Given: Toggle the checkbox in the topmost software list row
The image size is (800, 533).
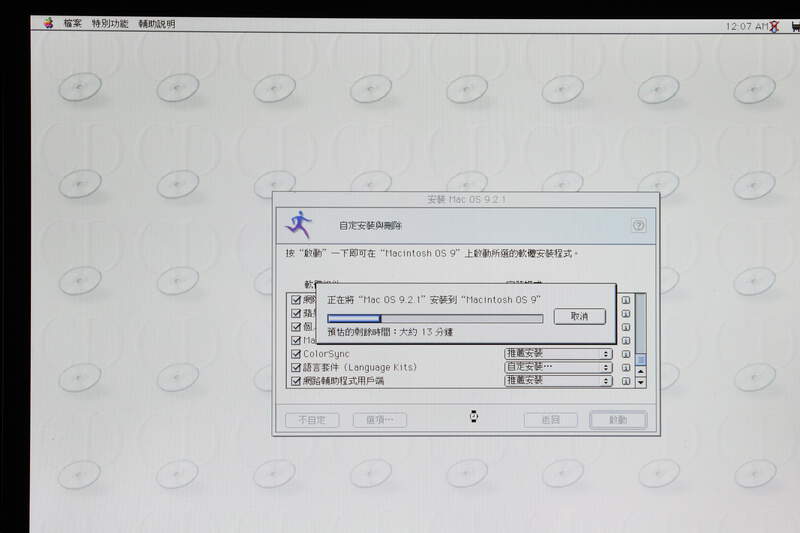Looking at the screenshot, I should 295,300.
